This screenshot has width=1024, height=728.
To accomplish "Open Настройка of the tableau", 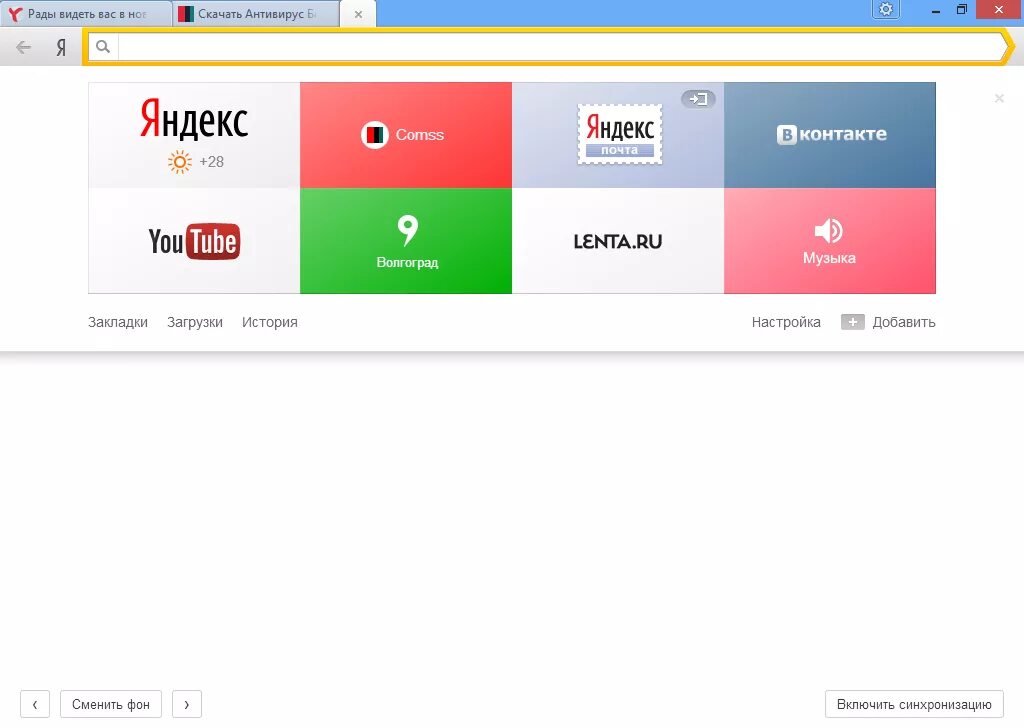I will click(786, 322).
